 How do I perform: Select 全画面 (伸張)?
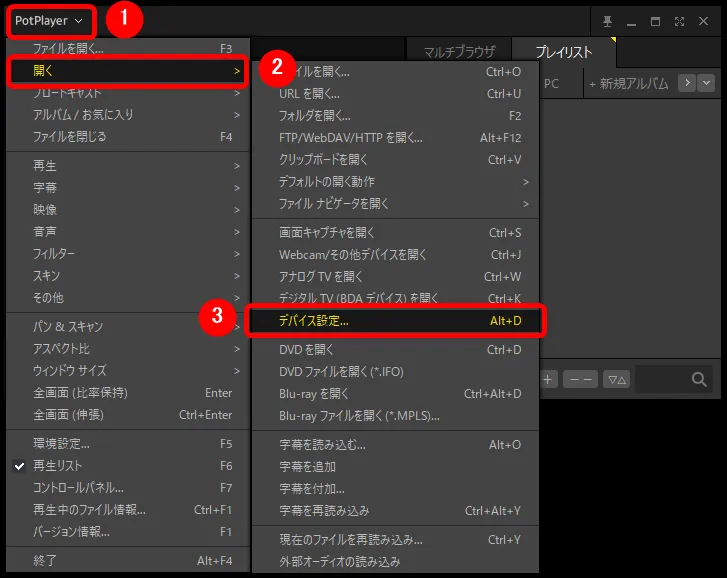pos(128,415)
